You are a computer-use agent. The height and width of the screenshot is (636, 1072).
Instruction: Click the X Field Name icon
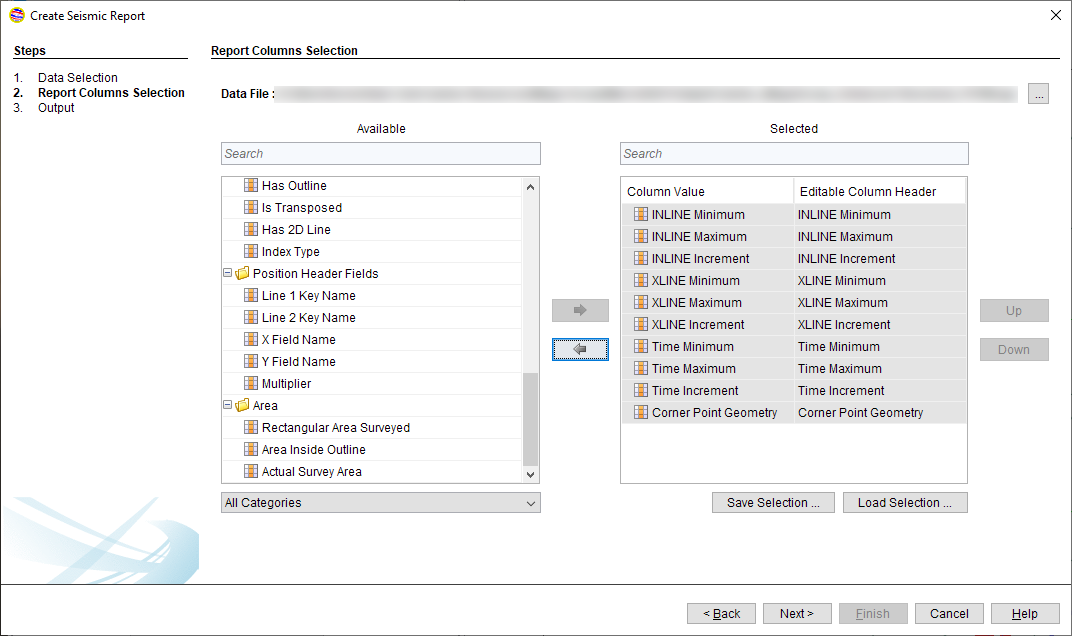point(251,339)
